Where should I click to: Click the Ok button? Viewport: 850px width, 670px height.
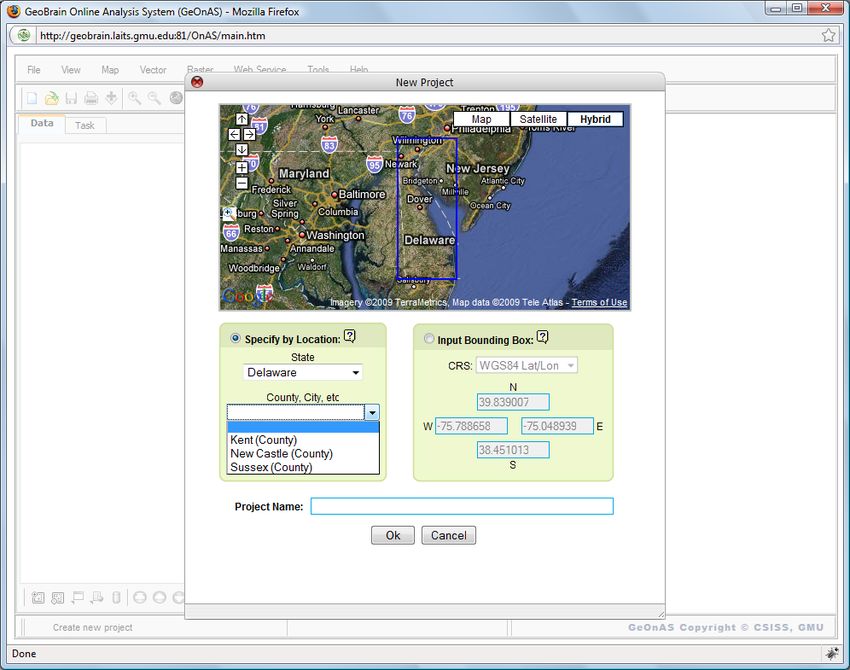(x=392, y=536)
